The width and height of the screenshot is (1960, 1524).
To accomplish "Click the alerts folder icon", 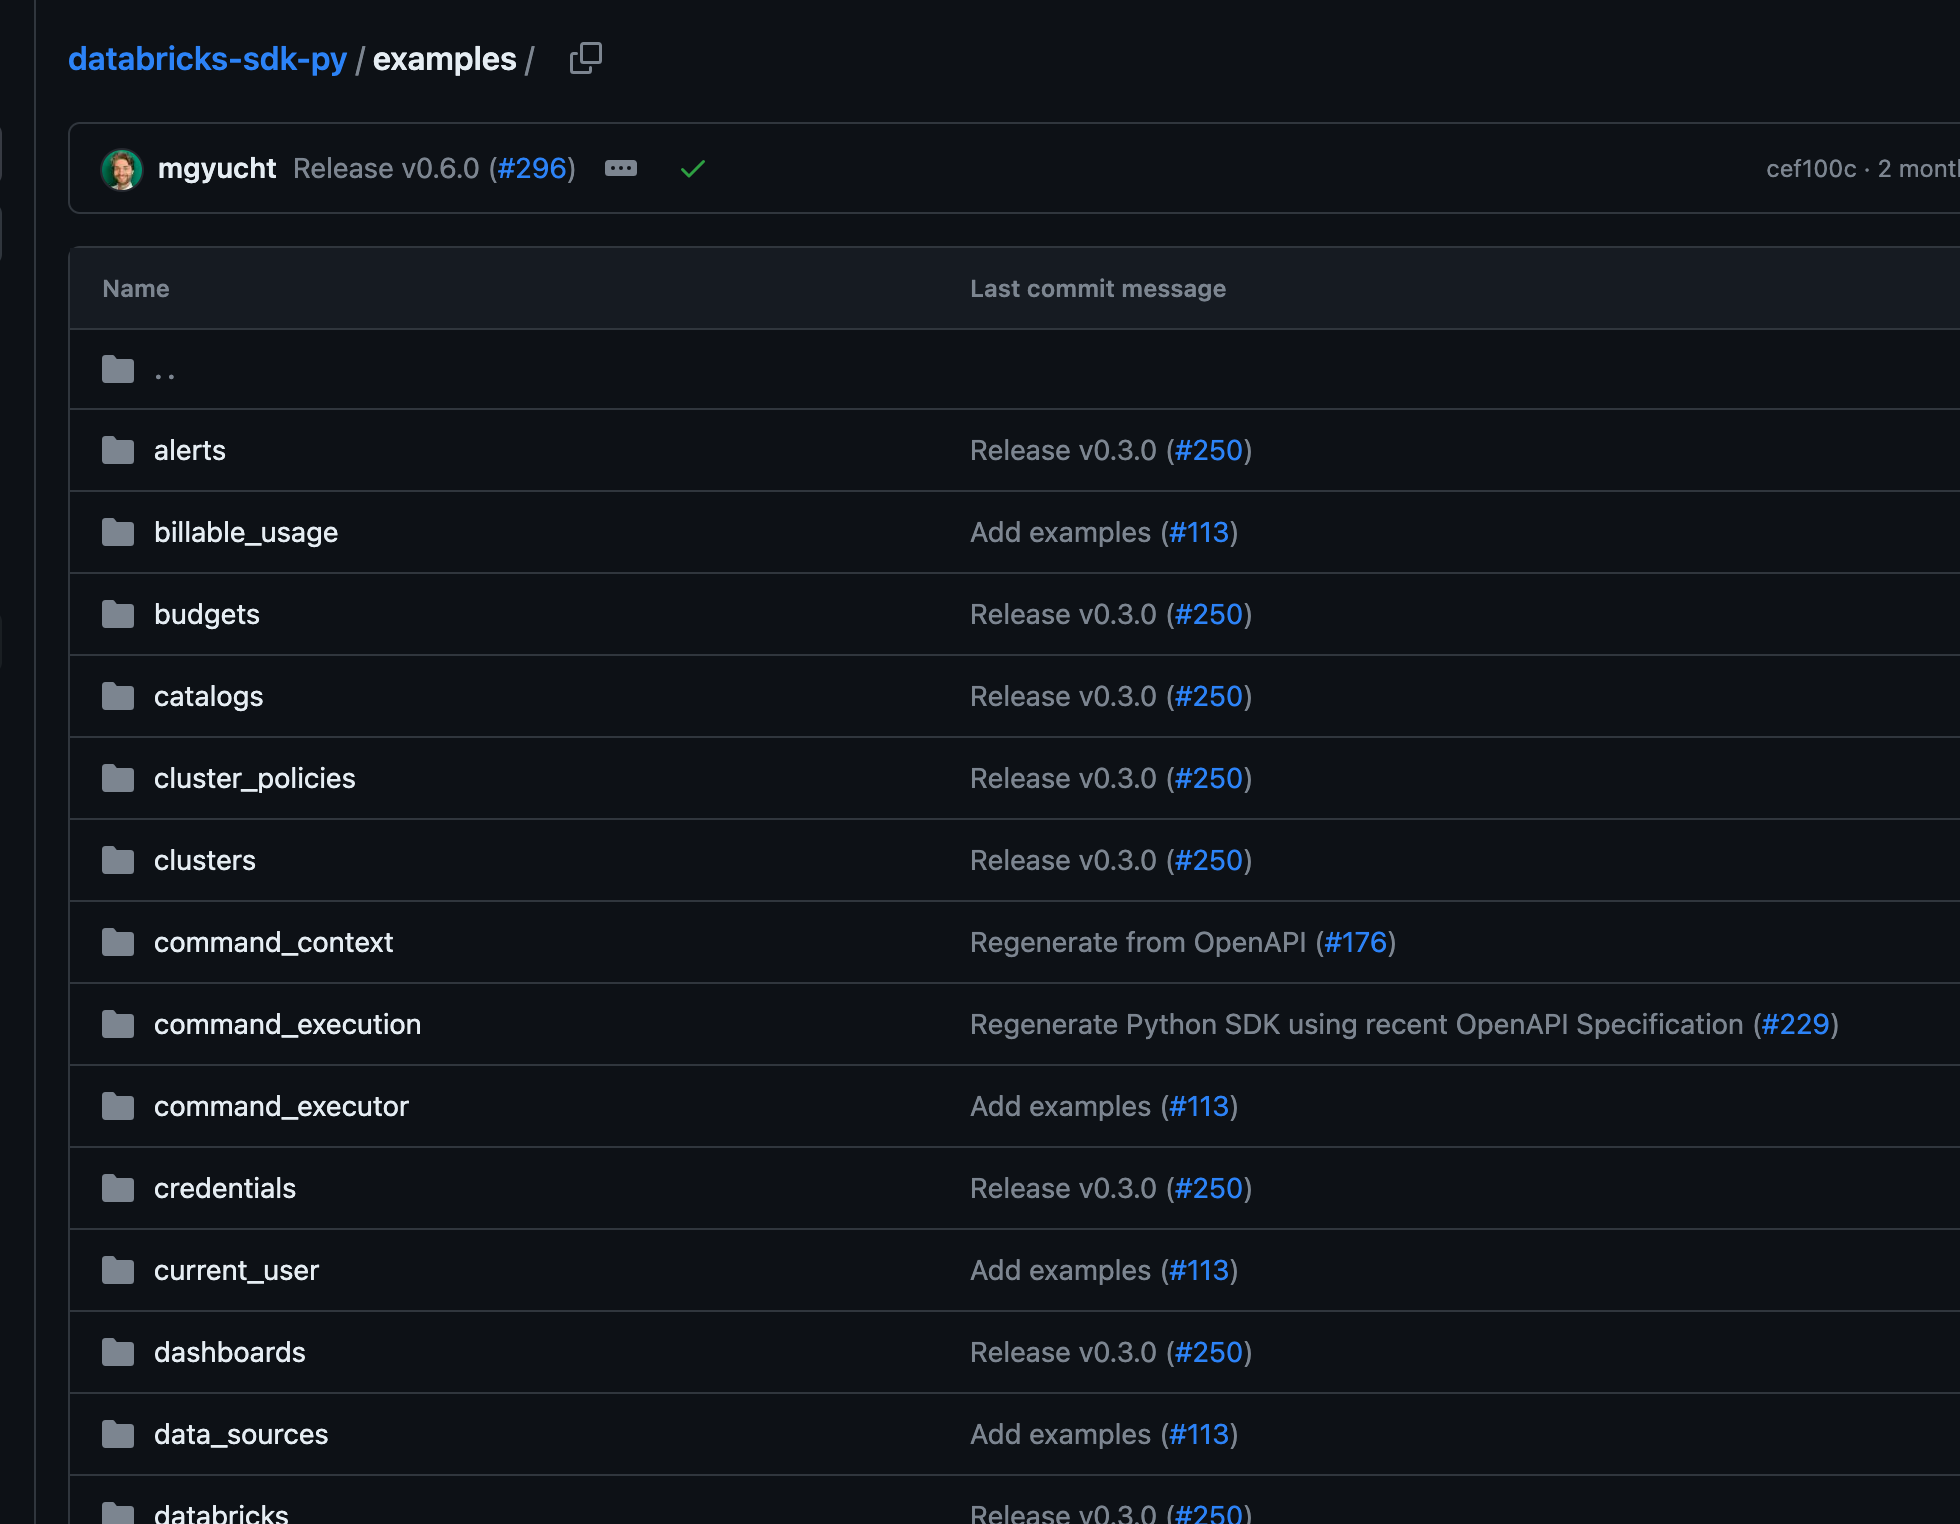I will [x=118, y=450].
